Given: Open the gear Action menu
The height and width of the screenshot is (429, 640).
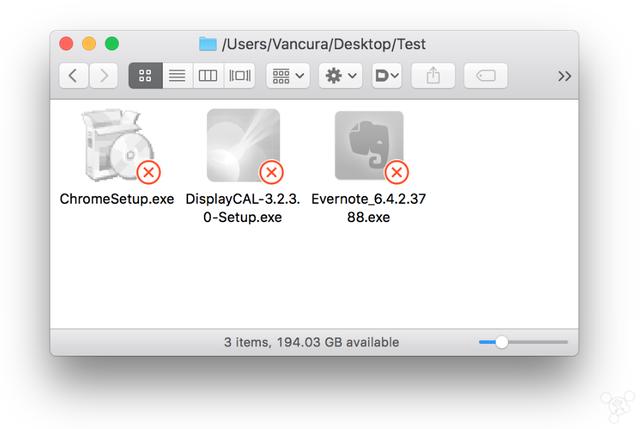Looking at the screenshot, I should (341, 76).
